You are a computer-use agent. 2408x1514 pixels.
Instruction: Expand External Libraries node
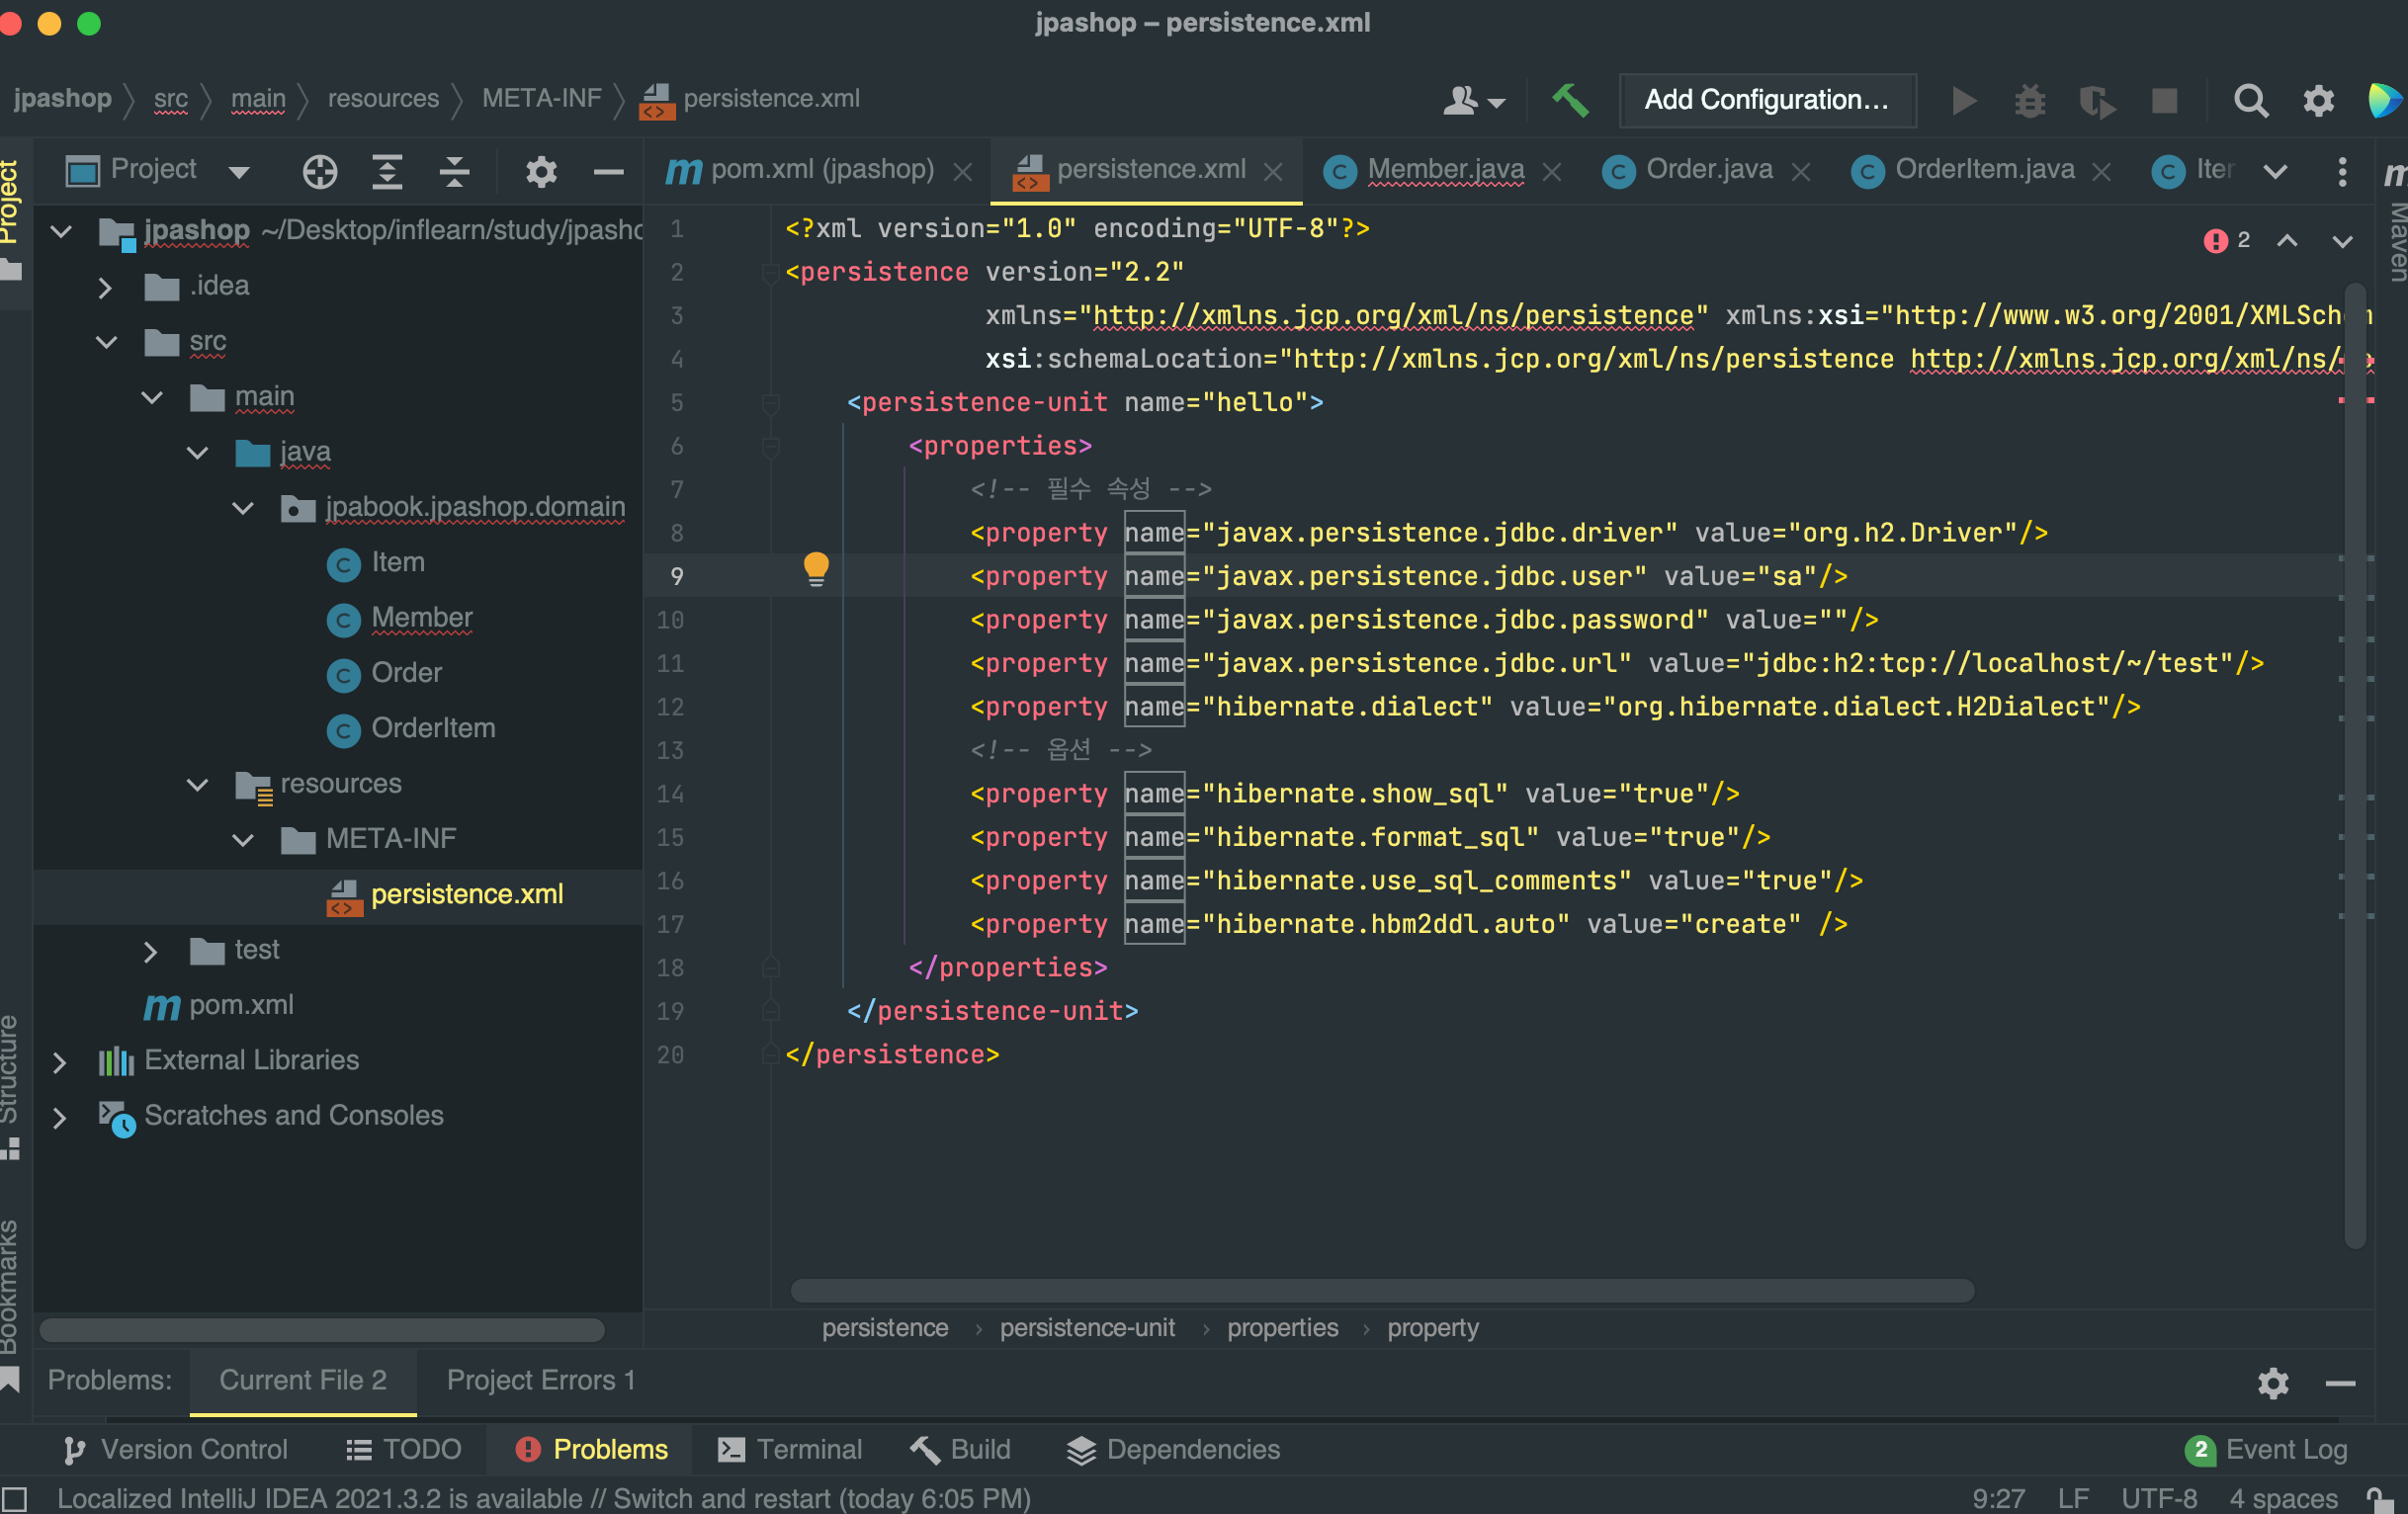[x=60, y=1062]
